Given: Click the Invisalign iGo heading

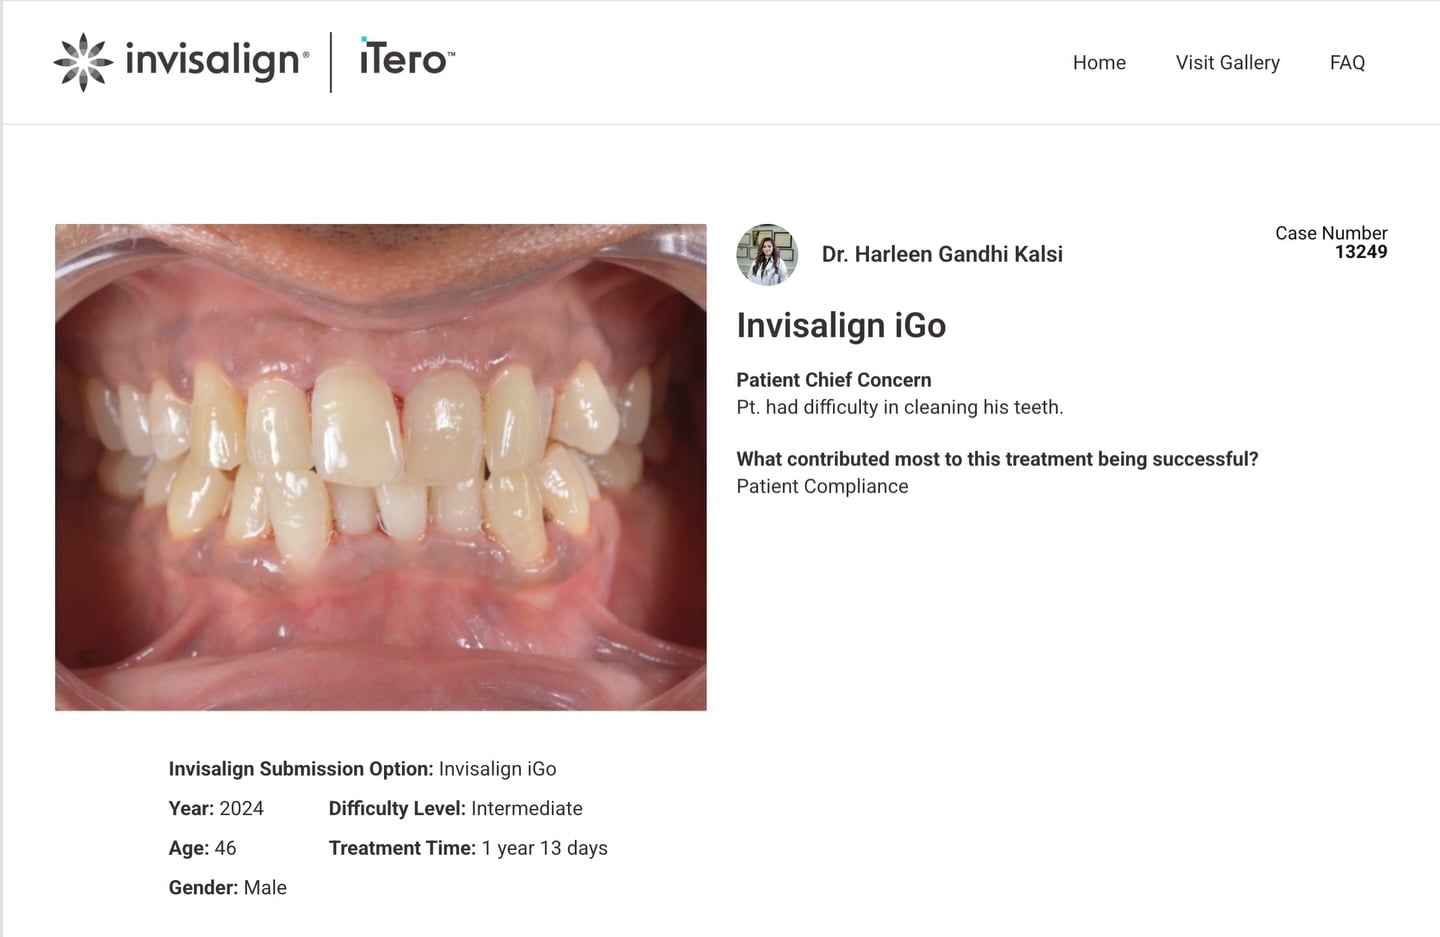Looking at the screenshot, I should 841,325.
